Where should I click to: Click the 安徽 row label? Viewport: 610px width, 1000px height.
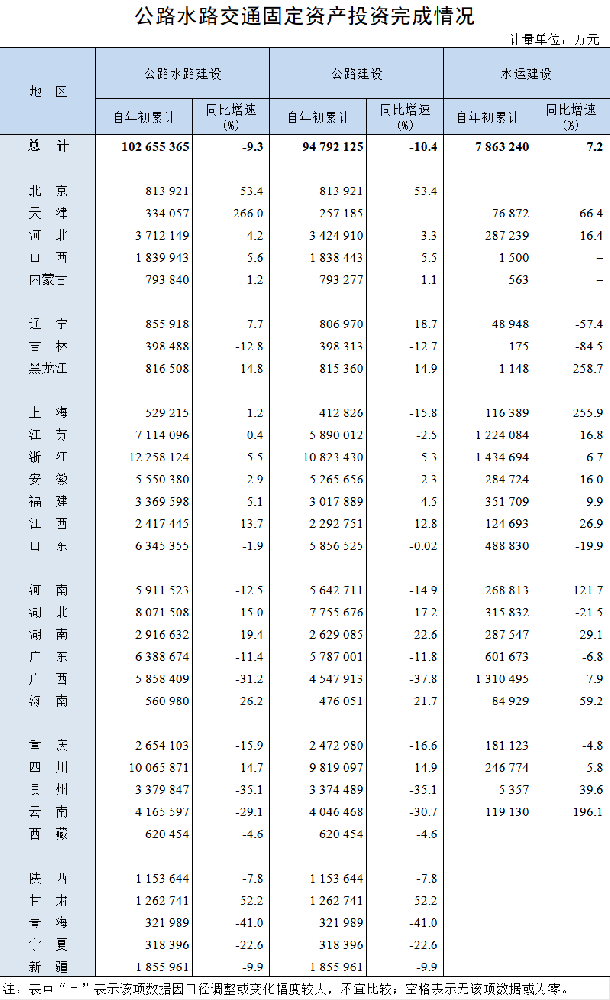click(x=48, y=479)
